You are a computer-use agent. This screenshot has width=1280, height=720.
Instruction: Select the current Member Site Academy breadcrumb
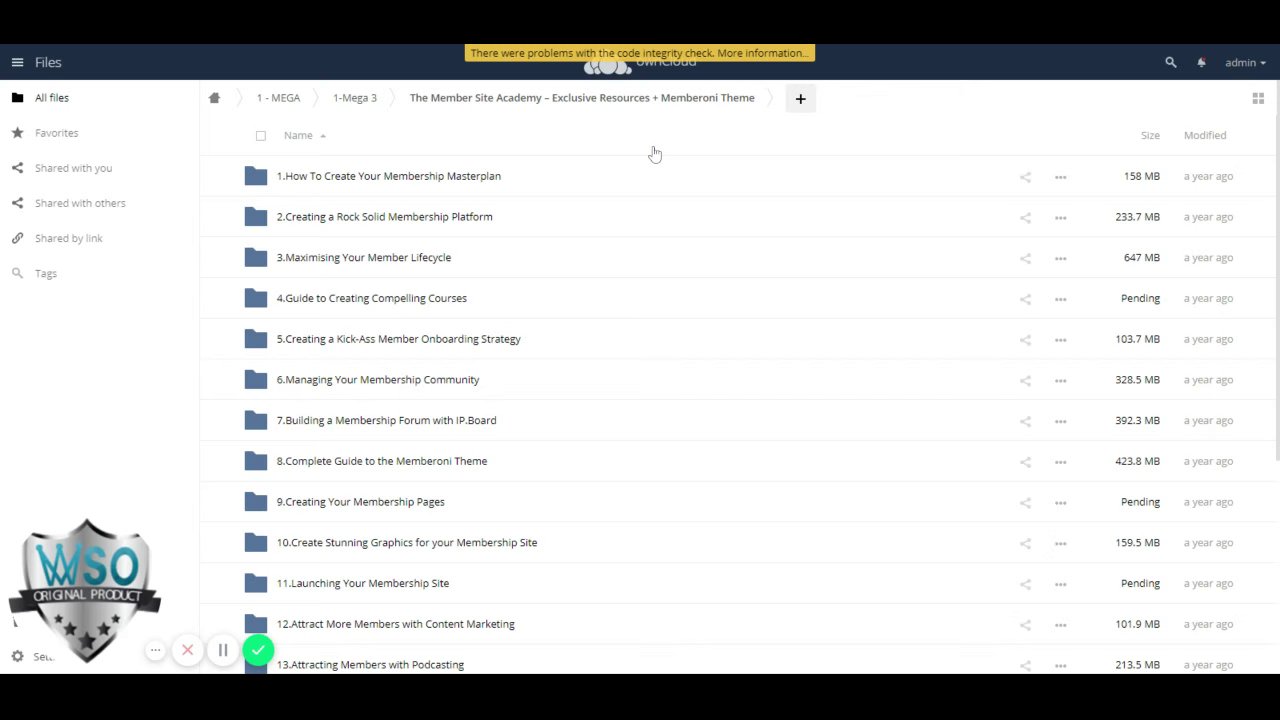582,98
